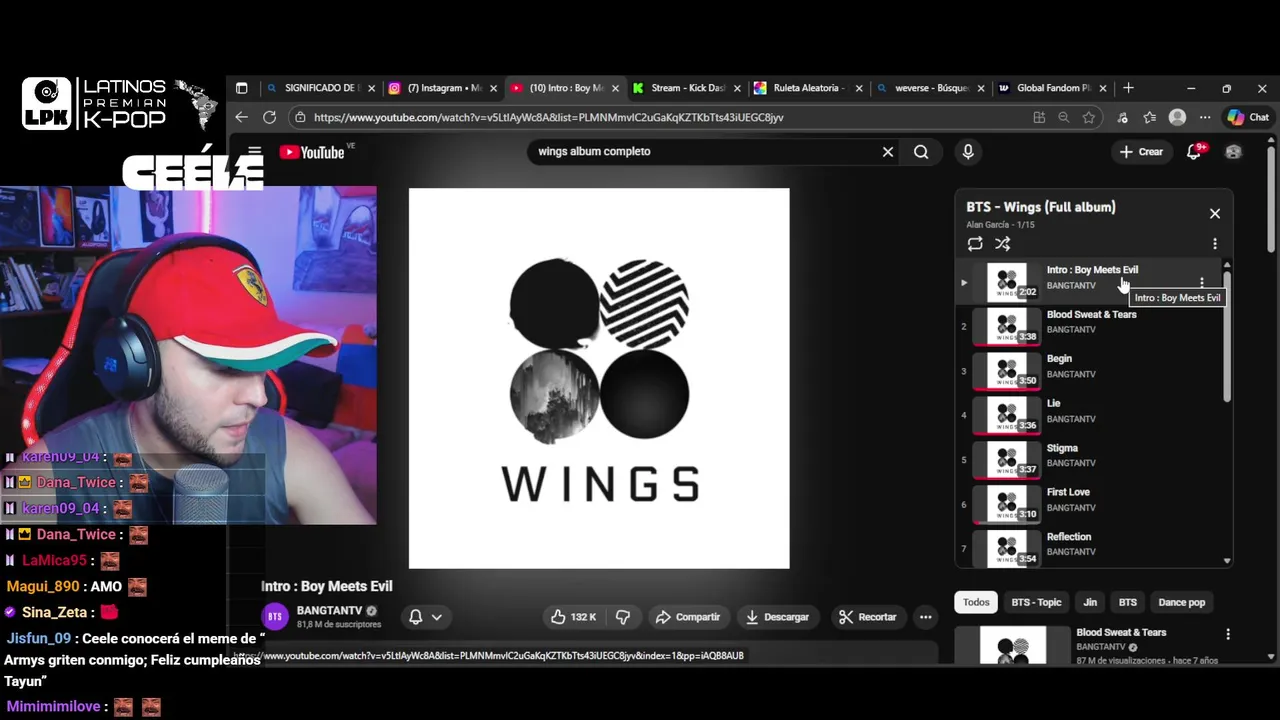Viewport: 1280px width, 720px height.
Task: Open the zoom magnifier icon in address bar
Action: pos(1064,117)
